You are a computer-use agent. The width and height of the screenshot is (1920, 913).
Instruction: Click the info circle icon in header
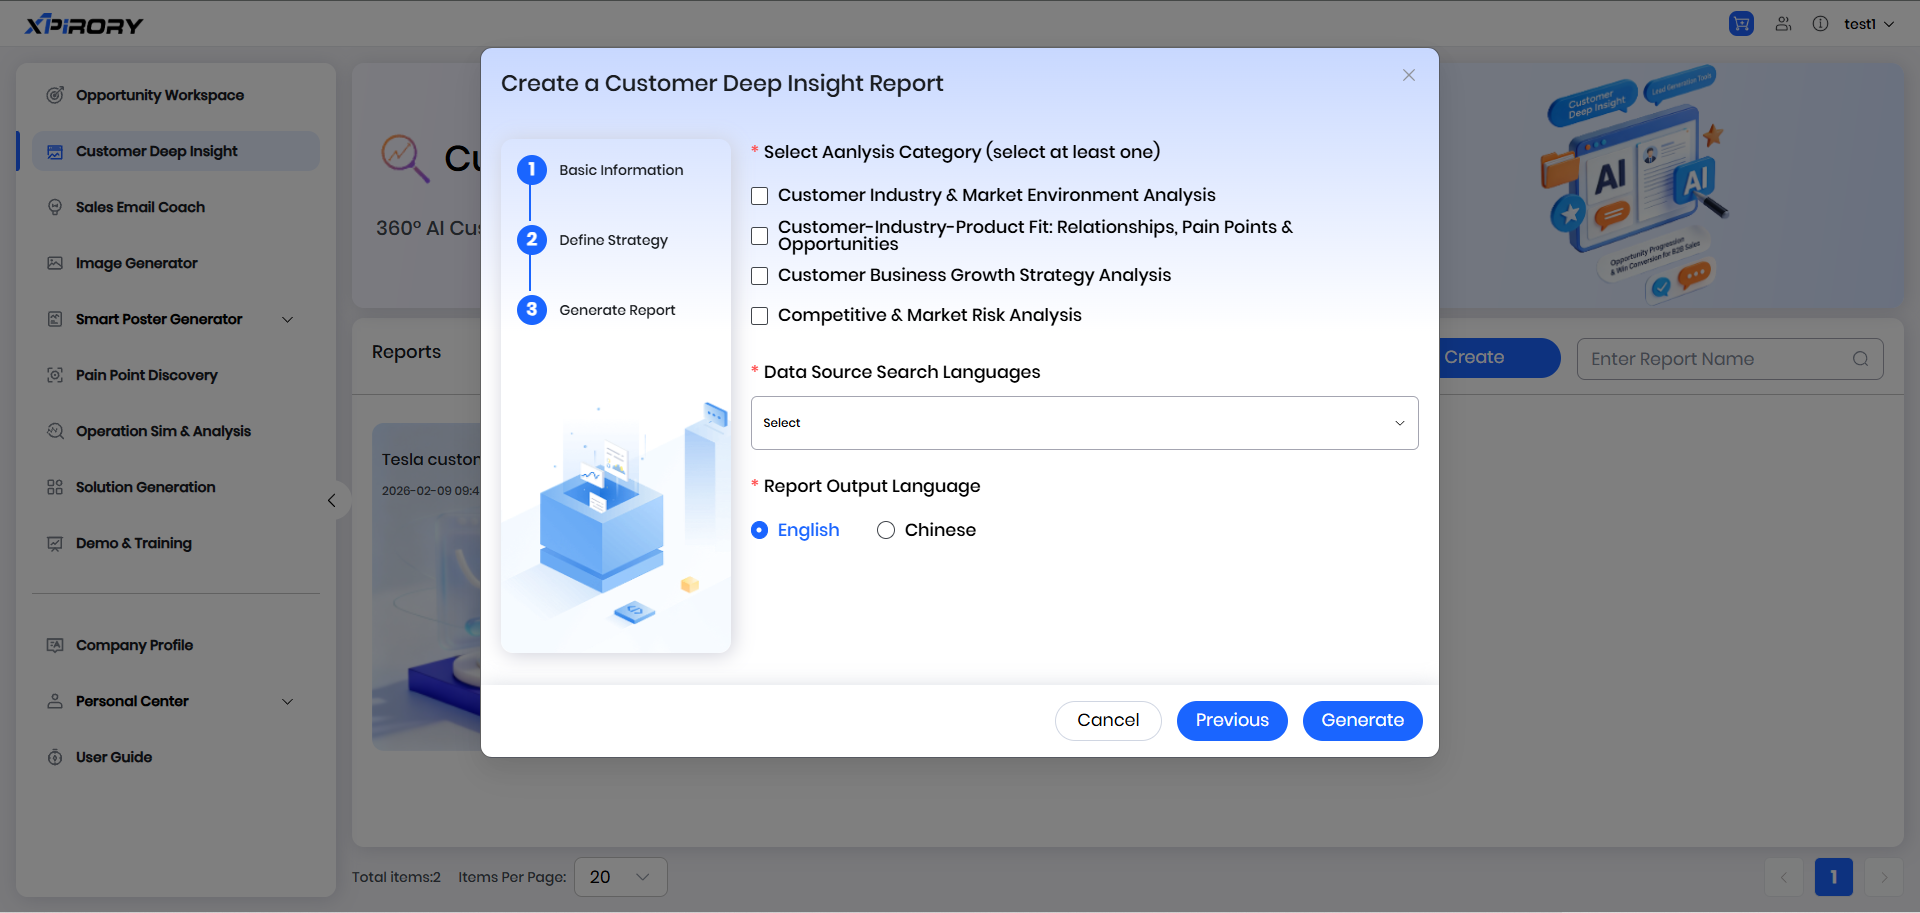[1820, 24]
